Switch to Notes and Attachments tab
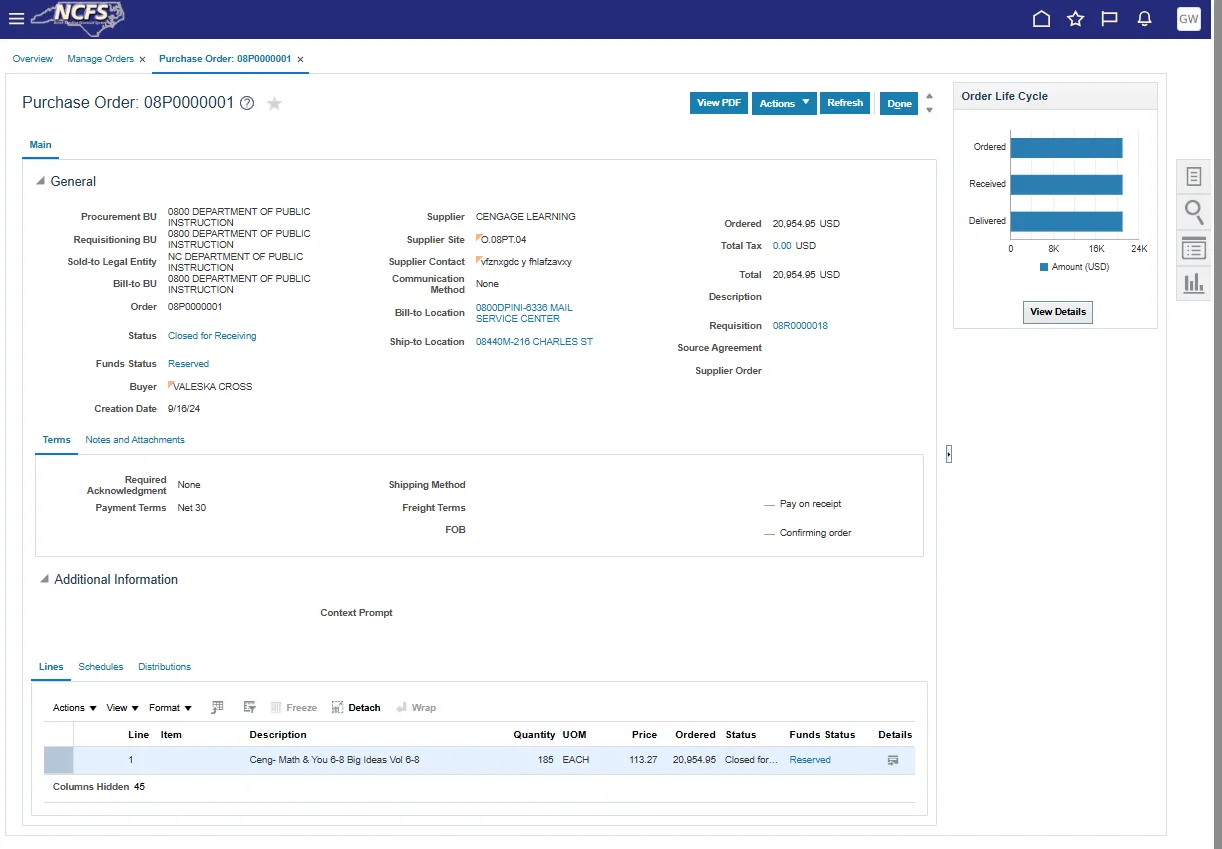 pyautogui.click(x=135, y=440)
